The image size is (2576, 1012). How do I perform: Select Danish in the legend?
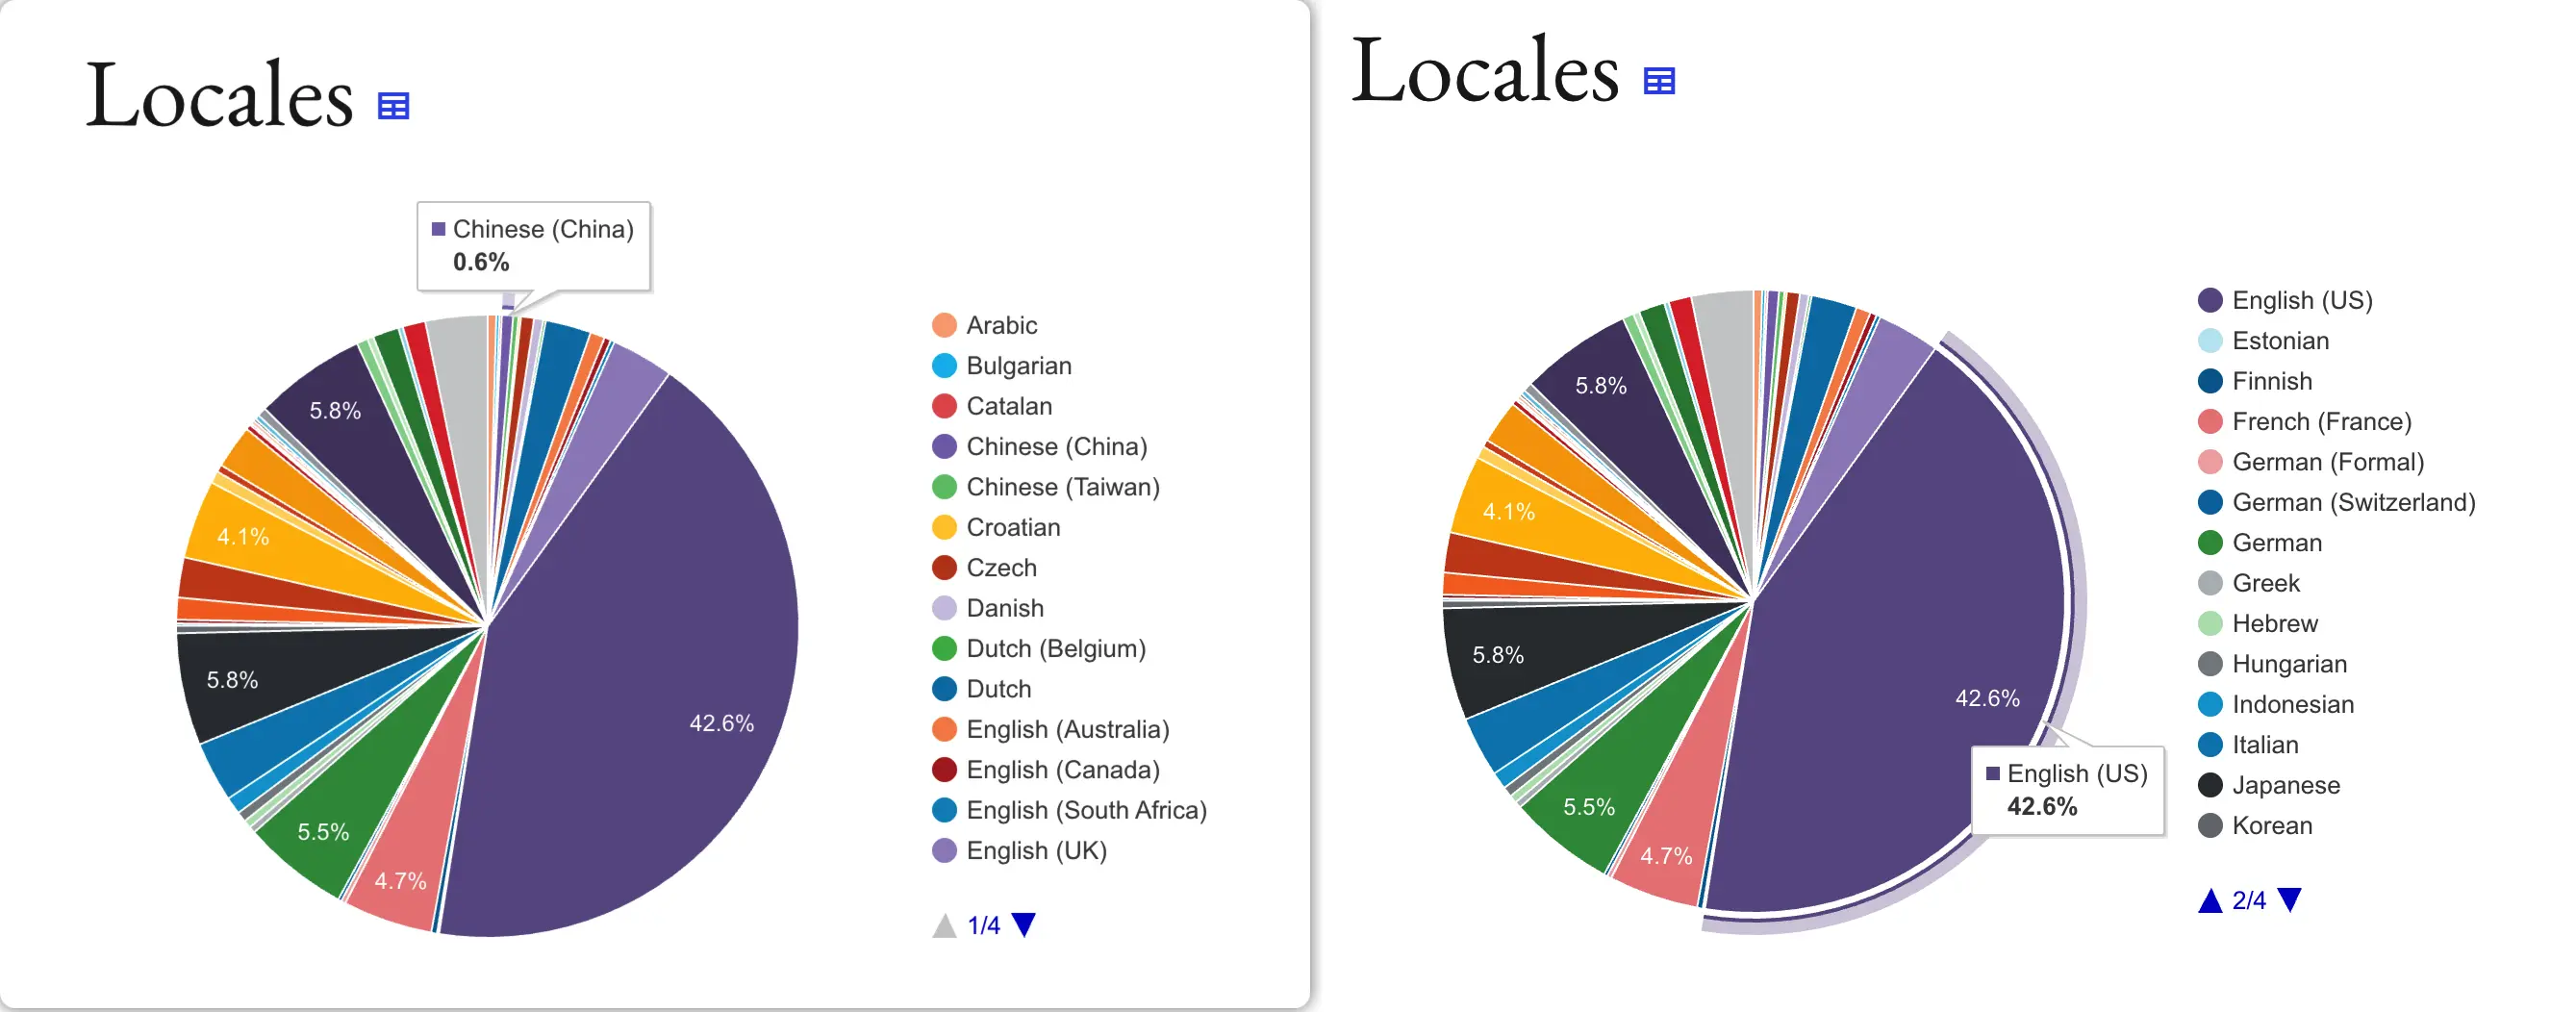tap(988, 608)
